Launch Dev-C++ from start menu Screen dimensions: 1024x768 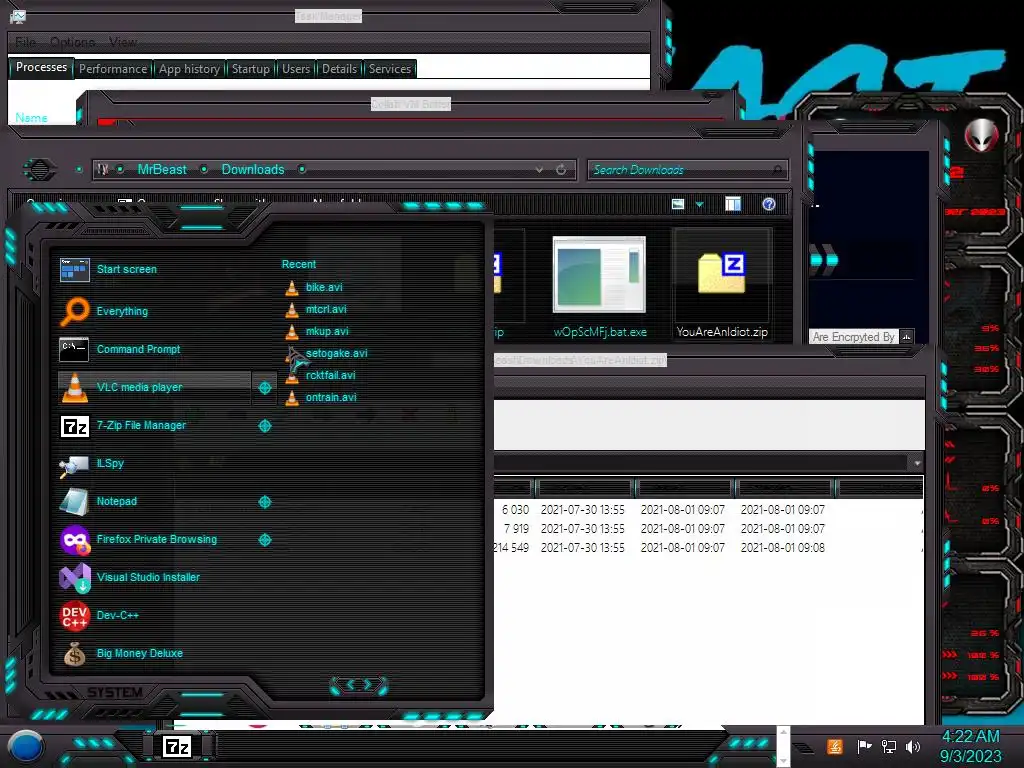[155, 615]
